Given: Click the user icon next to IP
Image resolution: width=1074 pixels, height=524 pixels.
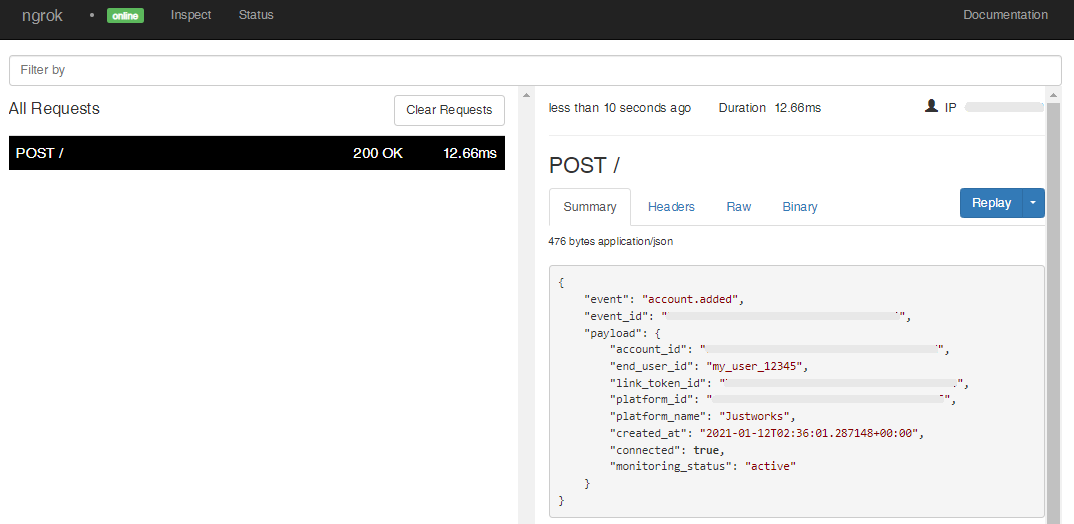Looking at the screenshot, I should point(931,106).
